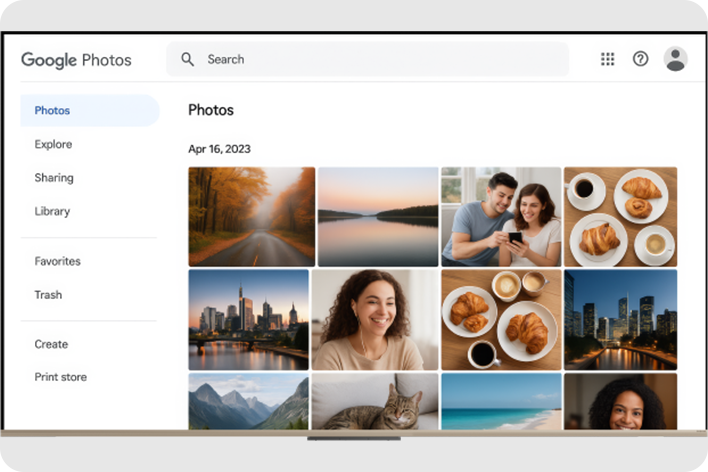Open the Google apps grid icon

click(x=607, y=59)
